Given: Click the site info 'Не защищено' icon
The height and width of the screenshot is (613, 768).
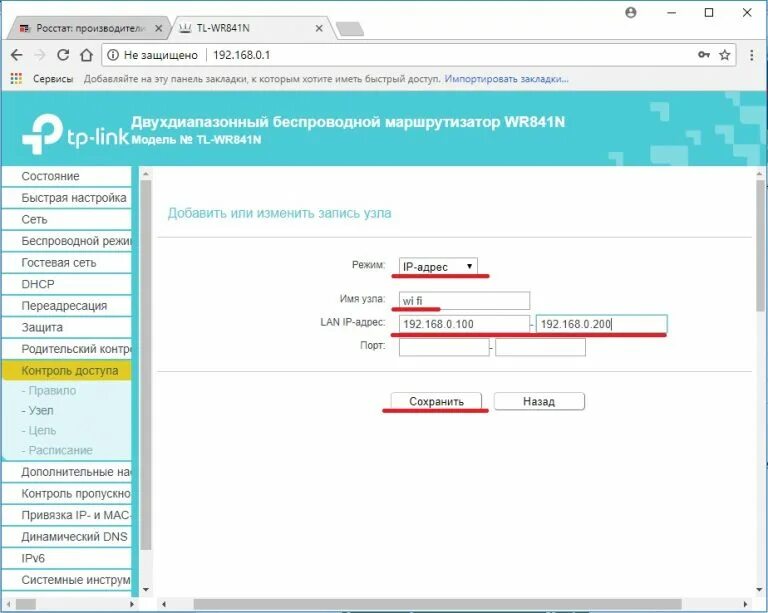Looking at the screenshot, I should click(113, 55).
